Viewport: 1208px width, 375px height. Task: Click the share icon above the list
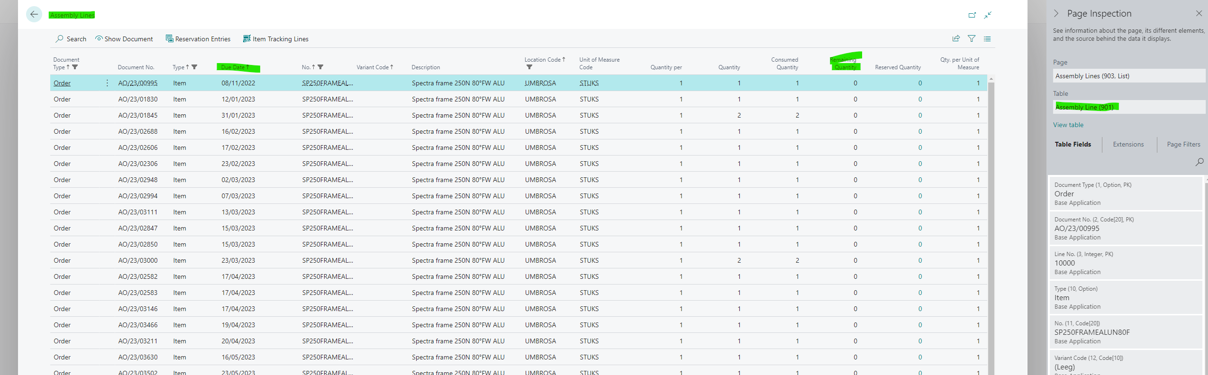coord(956,39)
